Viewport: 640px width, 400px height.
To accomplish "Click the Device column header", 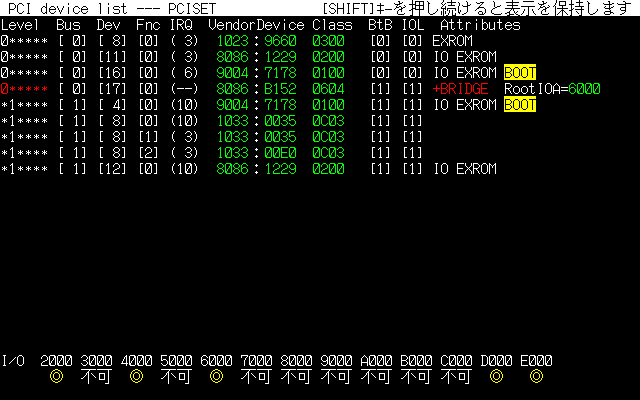I will pyautogui.click(x=280, y=25).
